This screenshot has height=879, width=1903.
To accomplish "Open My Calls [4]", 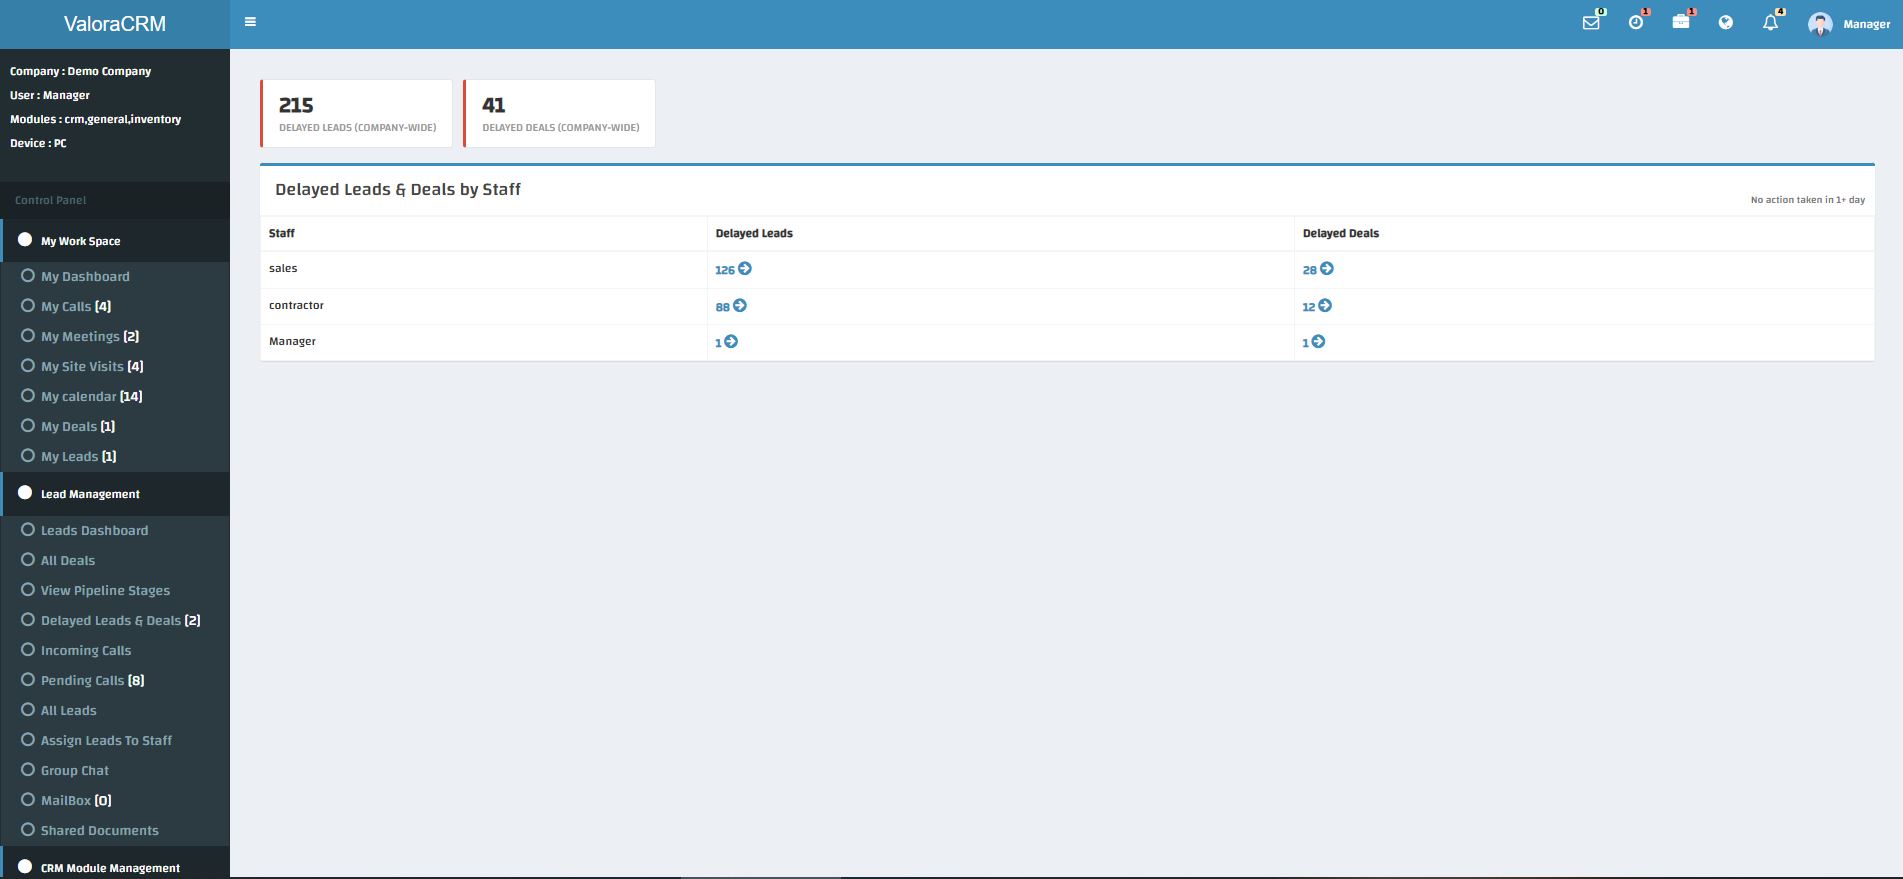I will pos(76,306).
